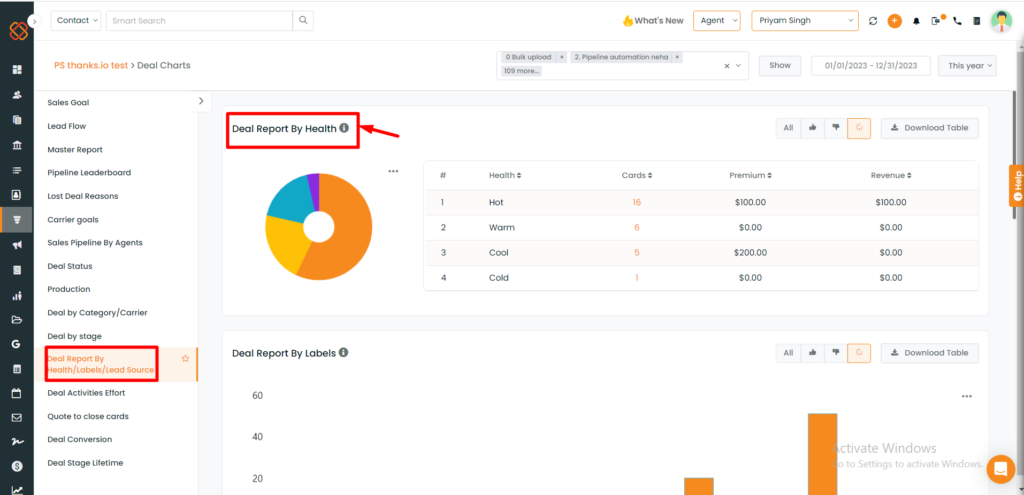
Task: Select thumbs-up filter in Deal Report By Labels
Action: [812, 353]
